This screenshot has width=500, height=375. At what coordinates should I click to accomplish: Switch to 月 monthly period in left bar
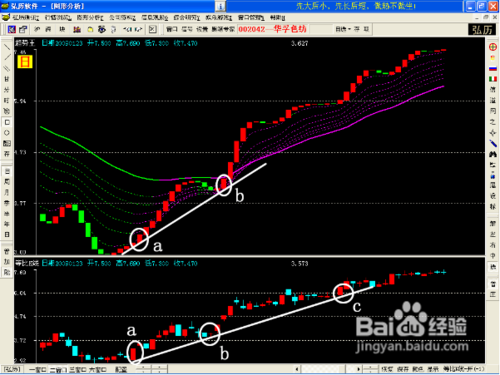(x=7, y=192)
